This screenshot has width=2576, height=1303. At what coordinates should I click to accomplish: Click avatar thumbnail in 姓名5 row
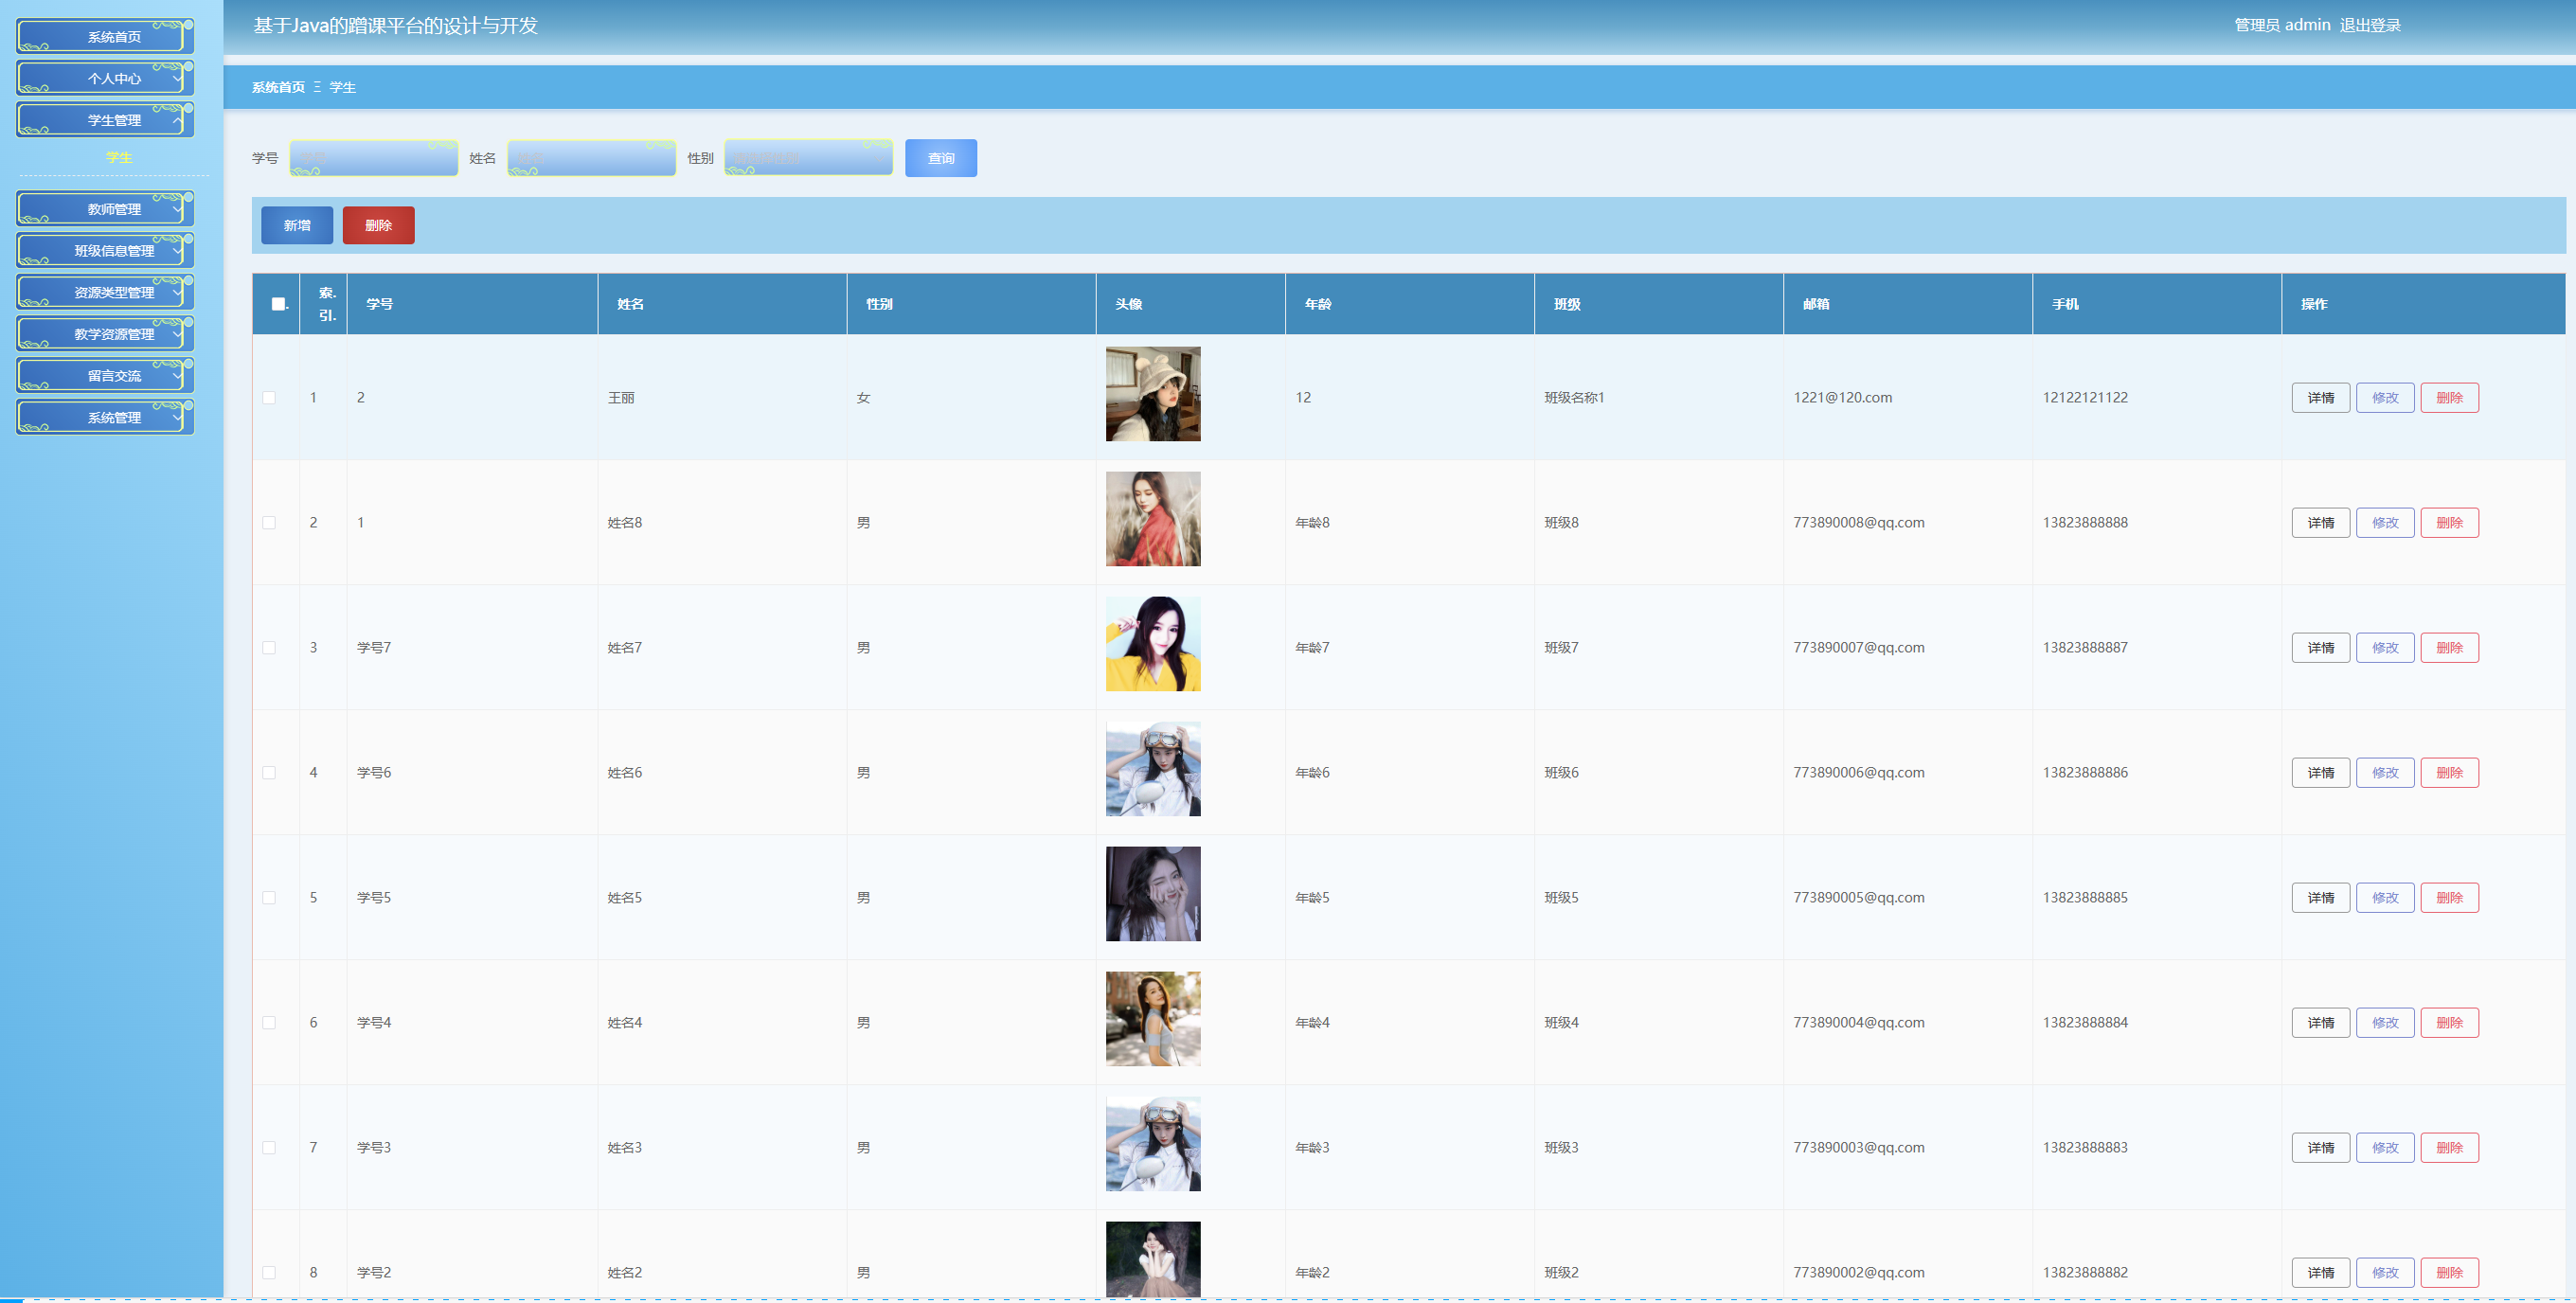tap(1152, 894)
